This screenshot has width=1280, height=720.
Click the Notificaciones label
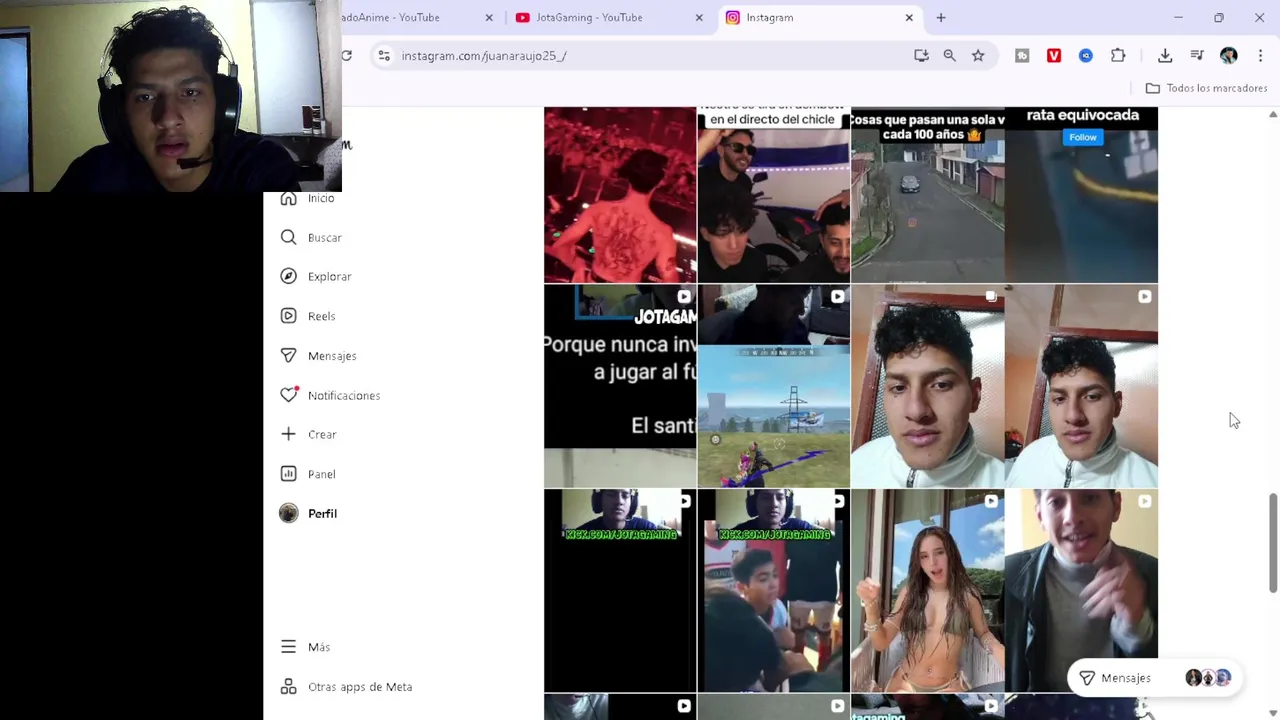tap(344, 395)
